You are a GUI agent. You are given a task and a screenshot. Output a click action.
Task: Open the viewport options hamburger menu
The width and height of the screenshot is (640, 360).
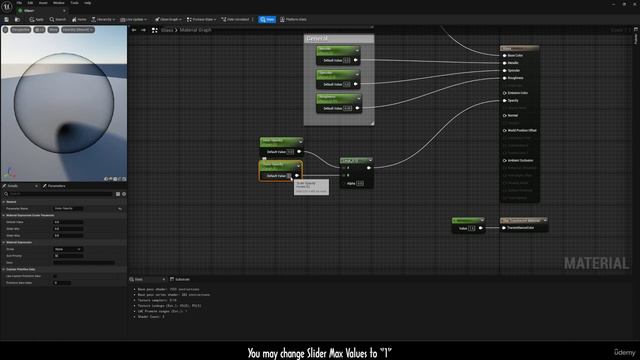[5, 30]
